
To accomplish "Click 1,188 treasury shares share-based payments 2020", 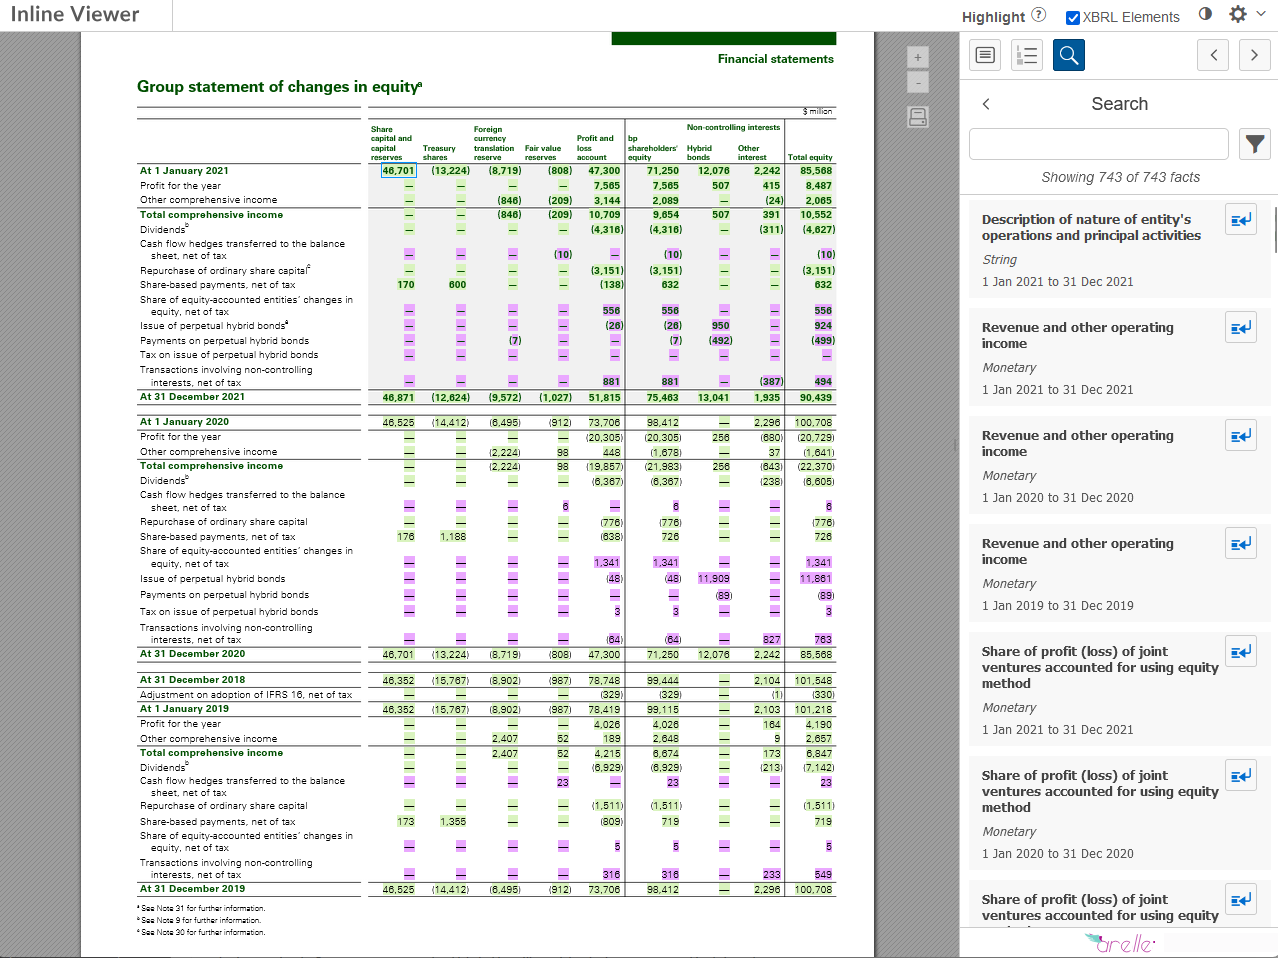I will [453, 537].
